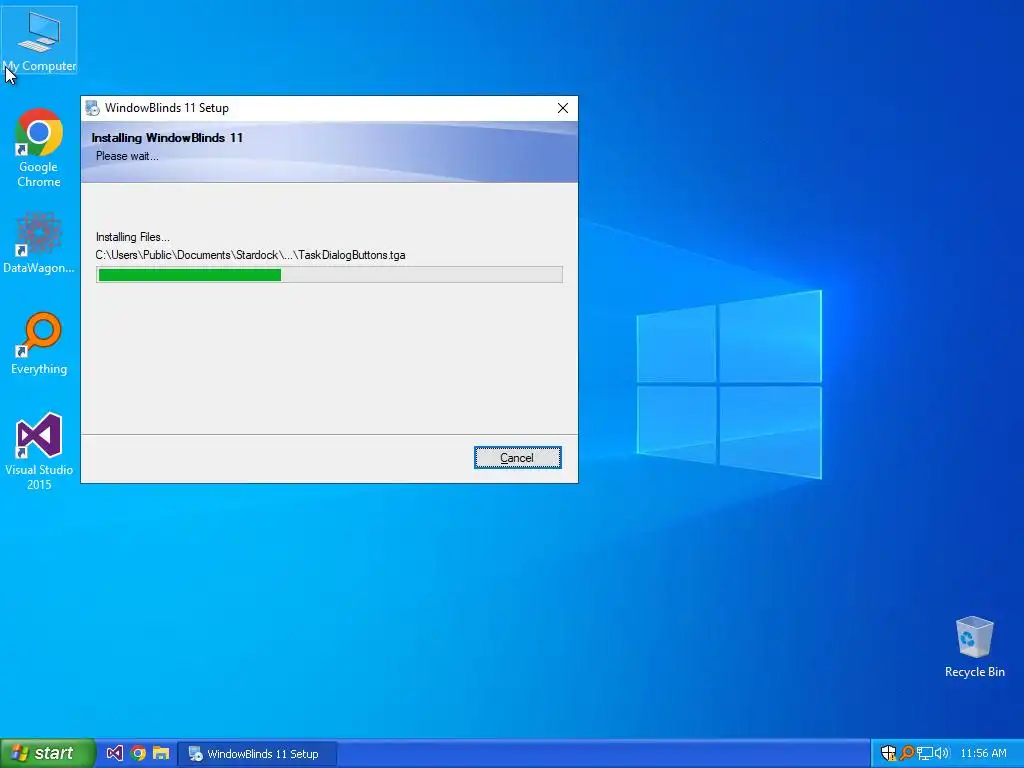This screenshot has width=1024, height=768.
Task: Select the Visual Studio 2015 desktop shortcut
Action: tap(39, 451)
